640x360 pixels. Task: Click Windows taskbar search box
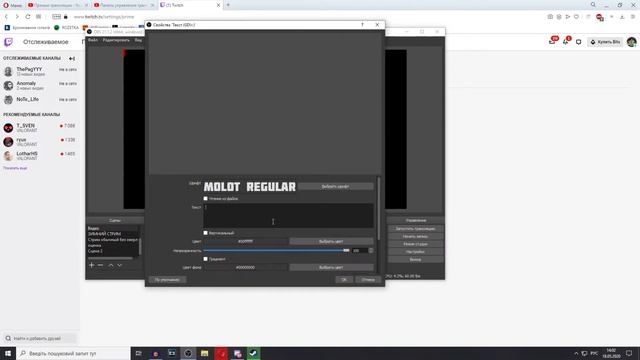(x=73, y=353)
